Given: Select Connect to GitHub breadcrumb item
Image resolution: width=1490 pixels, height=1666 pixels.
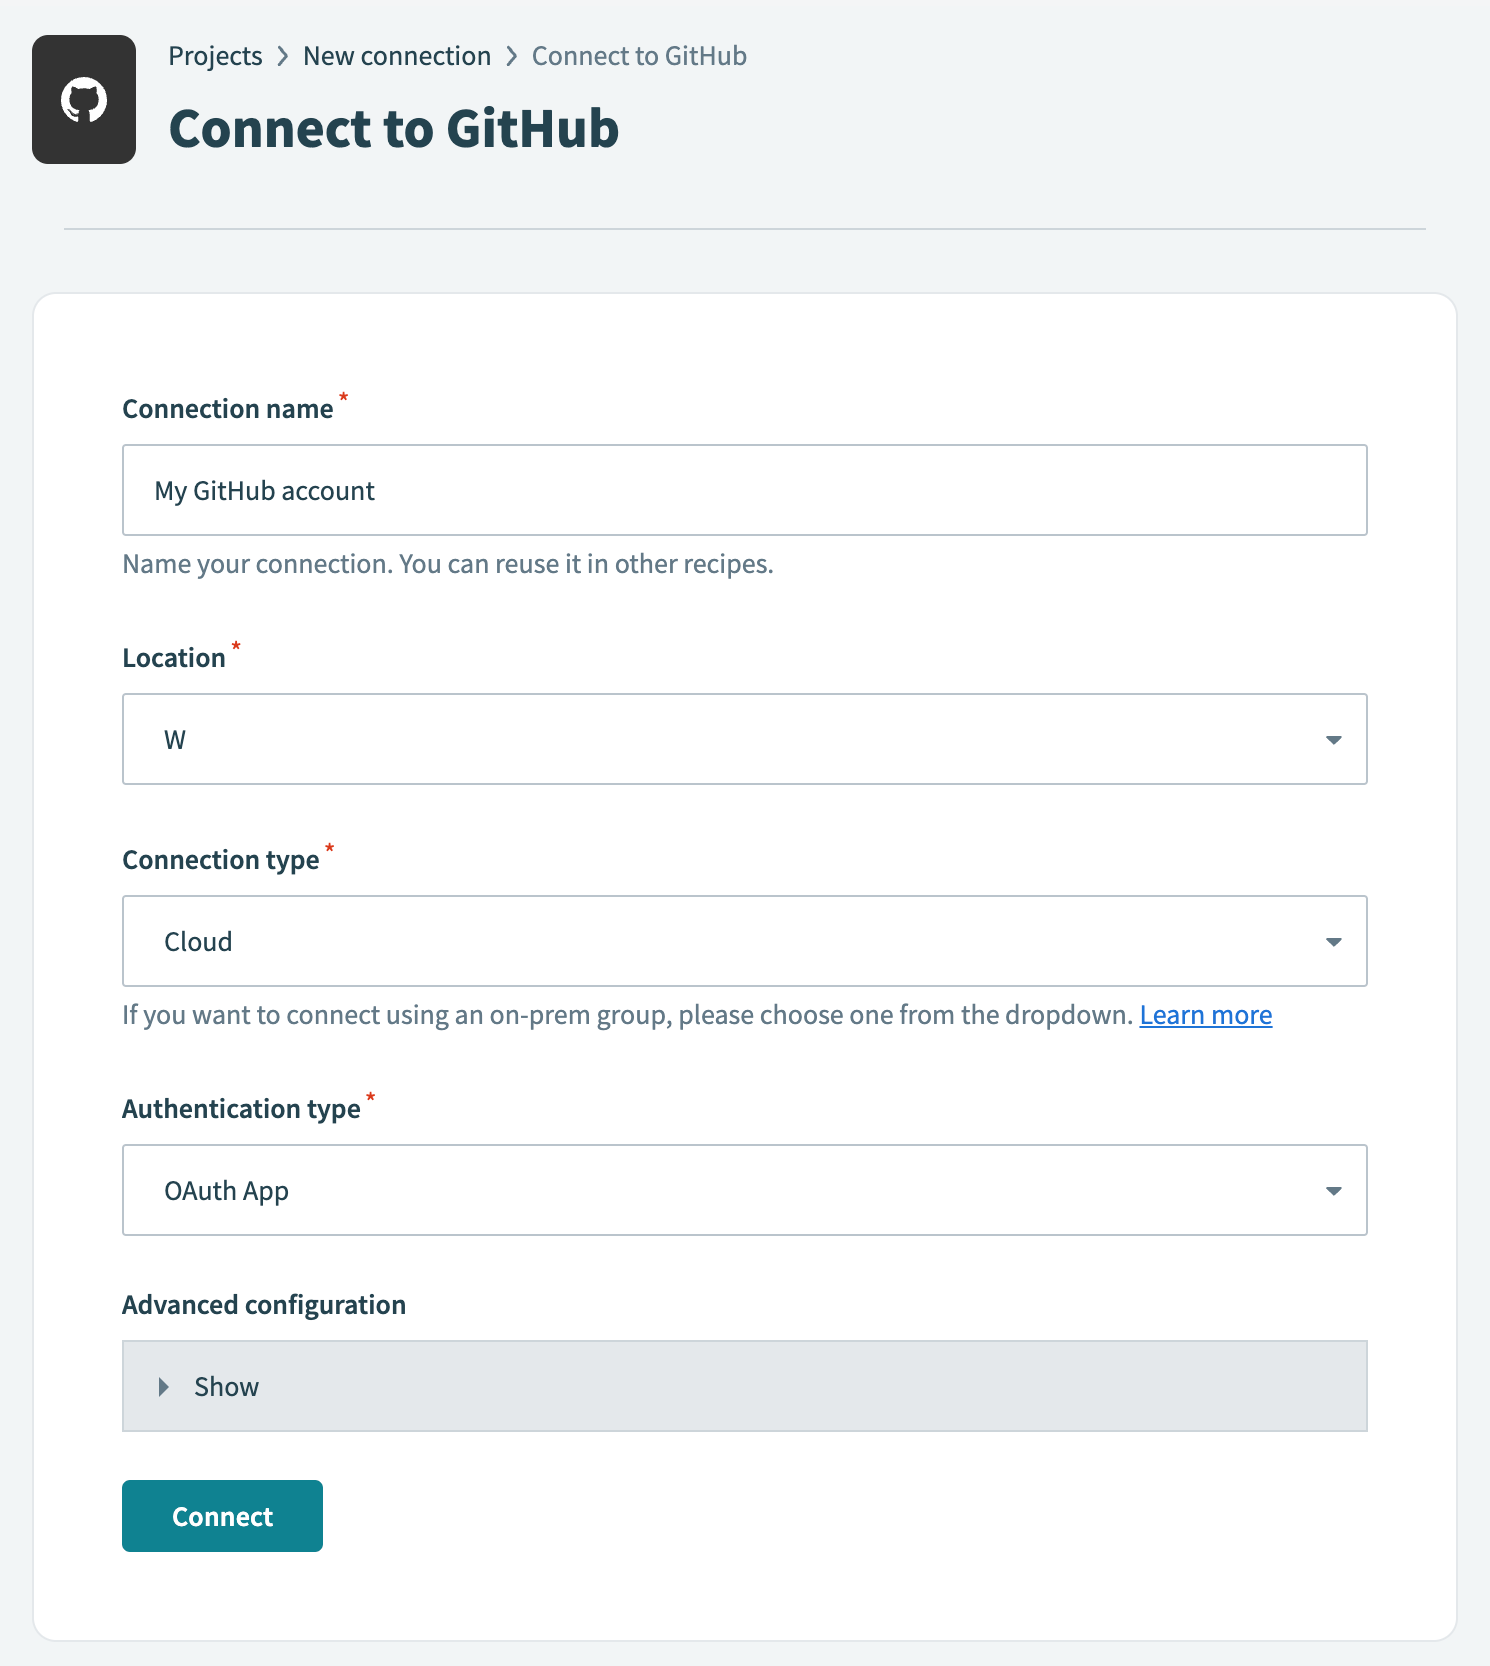Looking at the screenshot, I should pyautogui.click(x=639, y=56).
